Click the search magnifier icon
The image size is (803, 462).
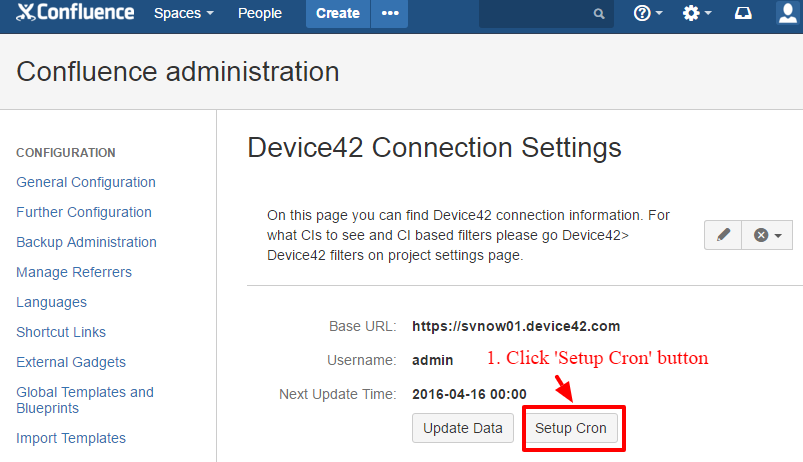pos(599,14)
